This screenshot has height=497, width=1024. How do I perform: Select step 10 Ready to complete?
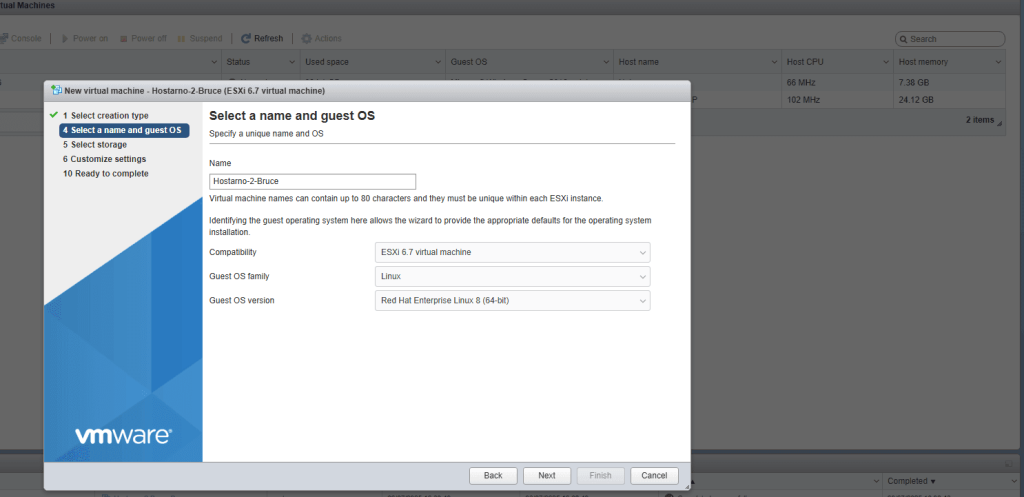pos(105,174)
